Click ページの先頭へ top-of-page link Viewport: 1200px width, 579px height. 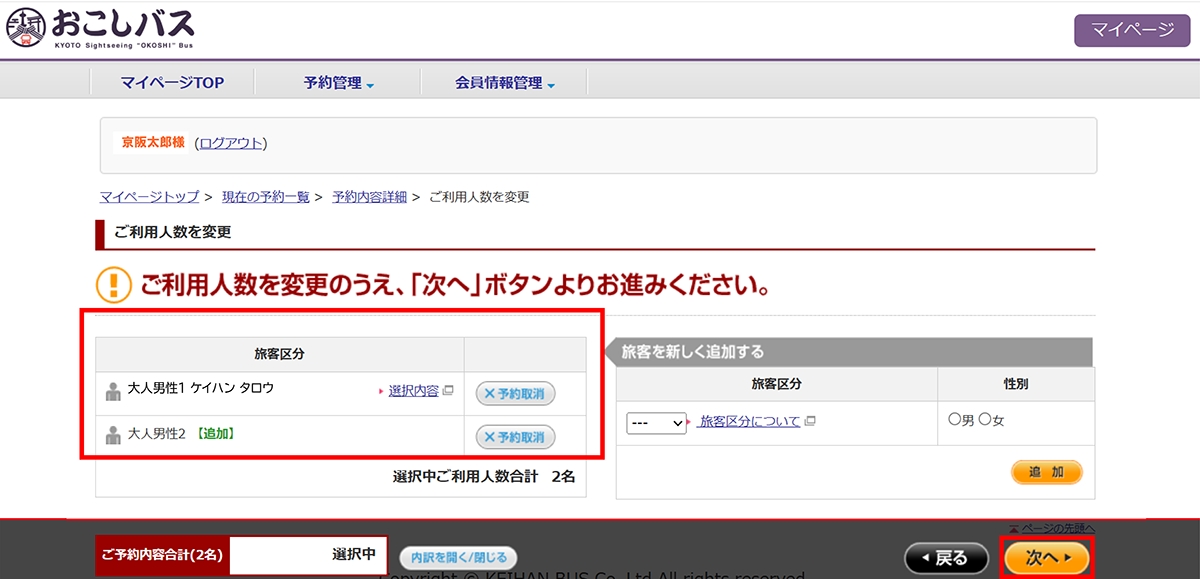click(1051, 528)
